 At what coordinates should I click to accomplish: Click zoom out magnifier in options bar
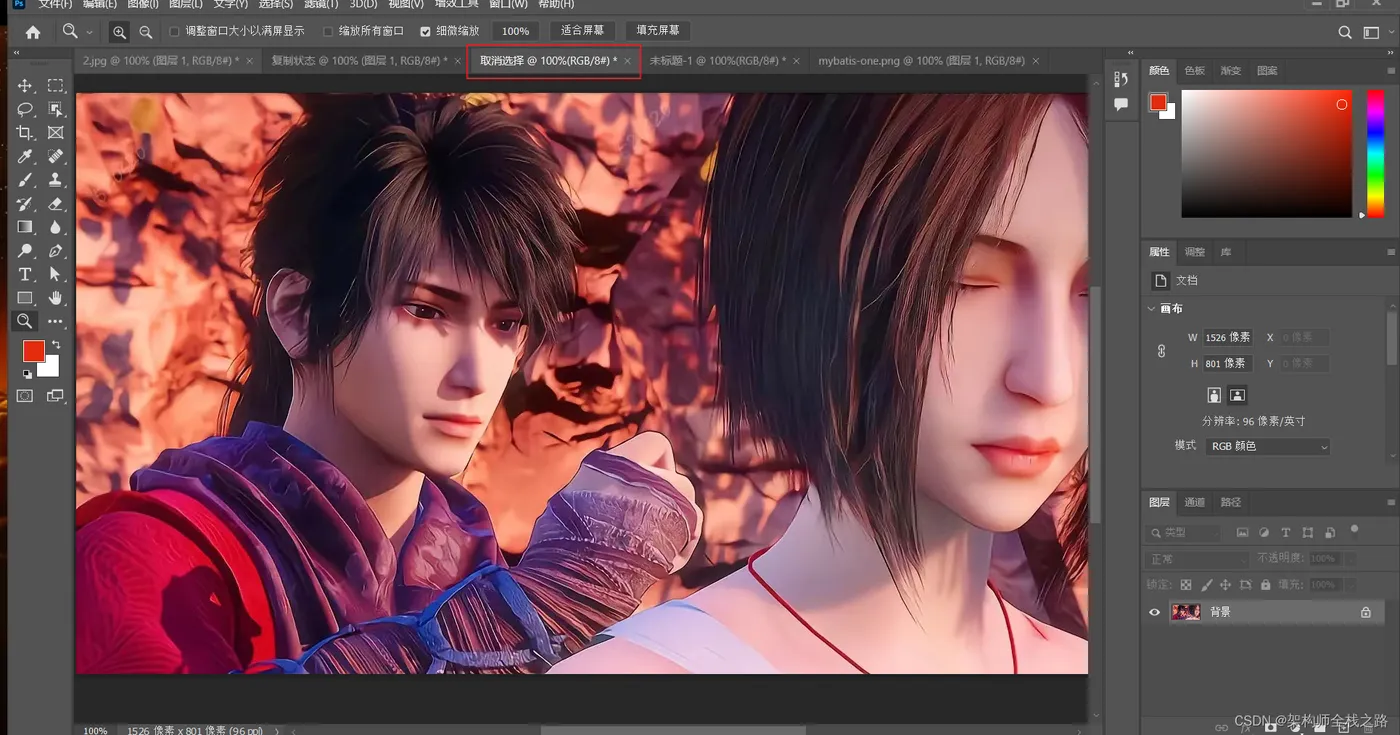point(146,32)
